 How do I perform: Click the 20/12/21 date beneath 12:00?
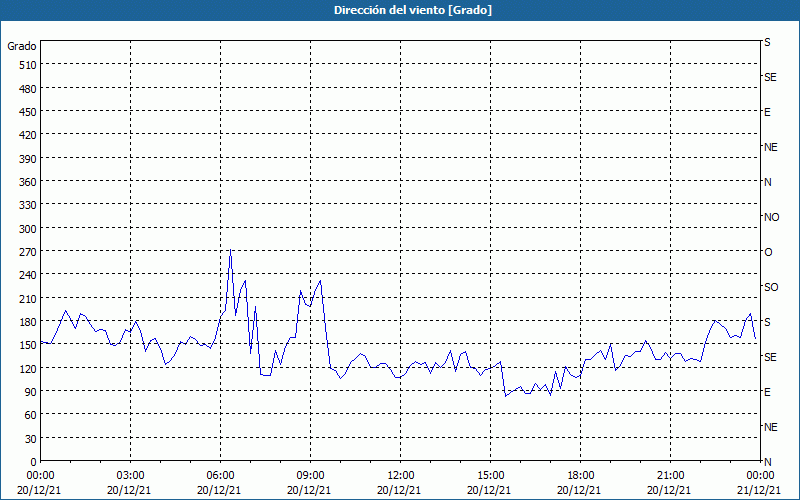[399, 490]
